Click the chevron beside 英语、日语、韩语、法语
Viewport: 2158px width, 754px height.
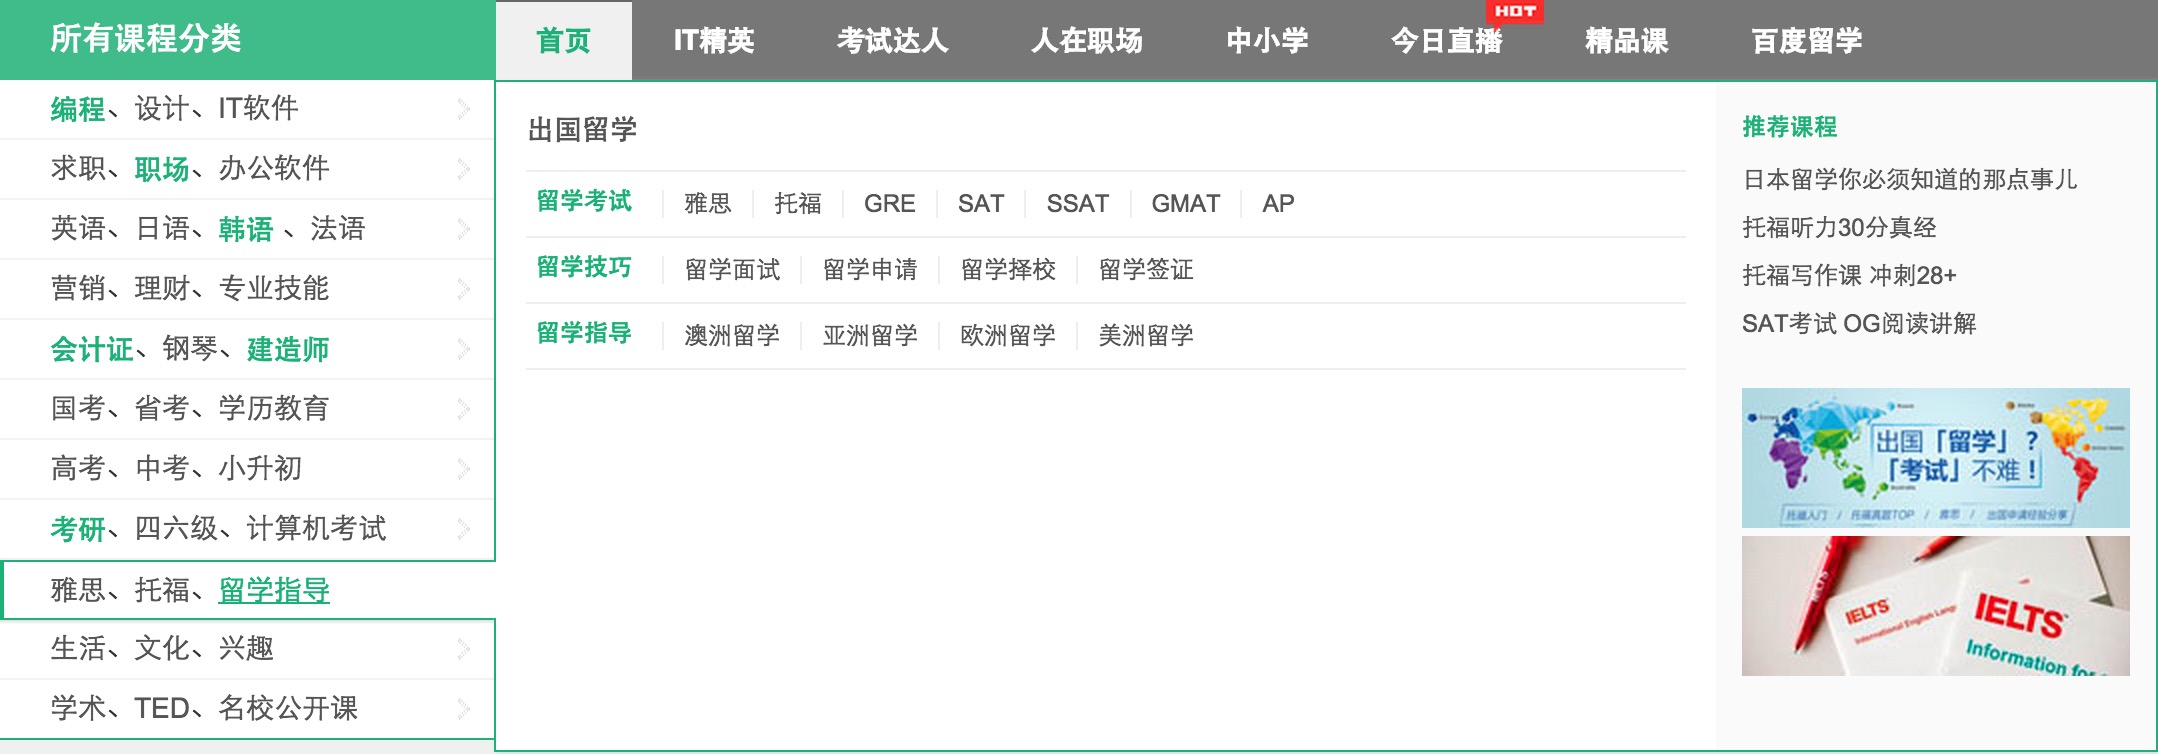click(463, 229)
